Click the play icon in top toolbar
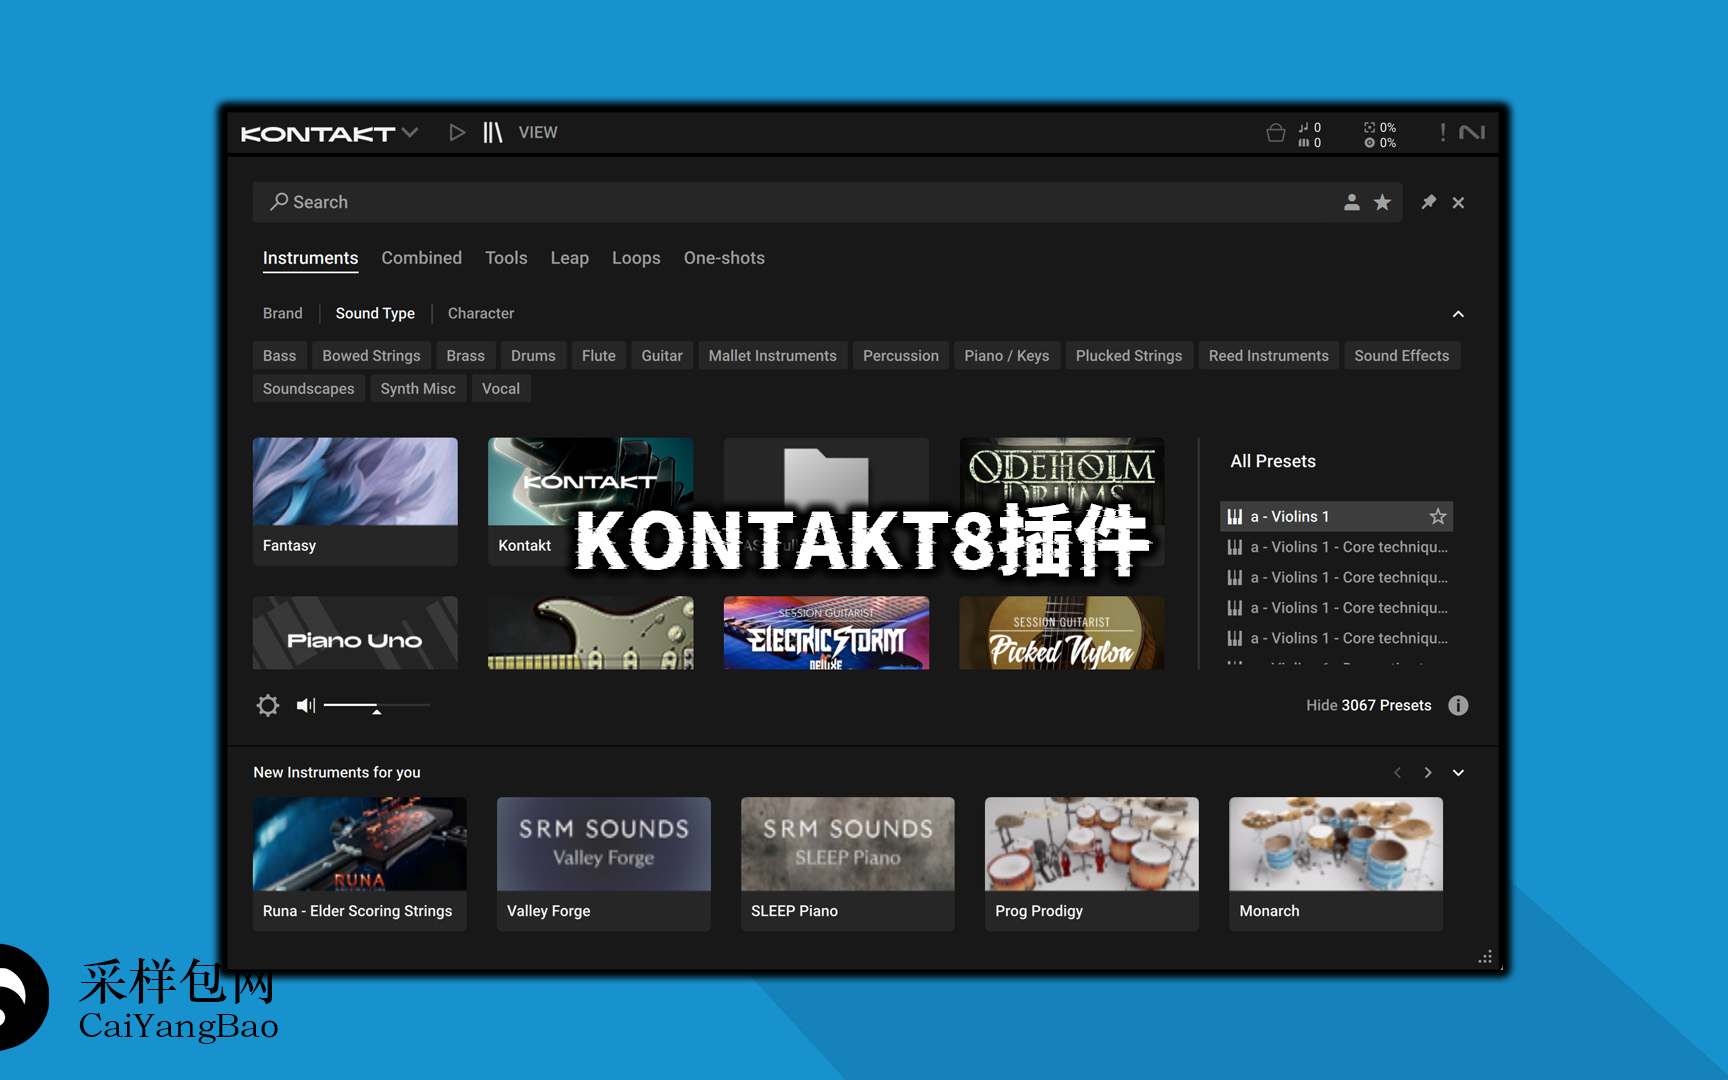Viewport: 1728px width, 1080px height. pos(457,132)
